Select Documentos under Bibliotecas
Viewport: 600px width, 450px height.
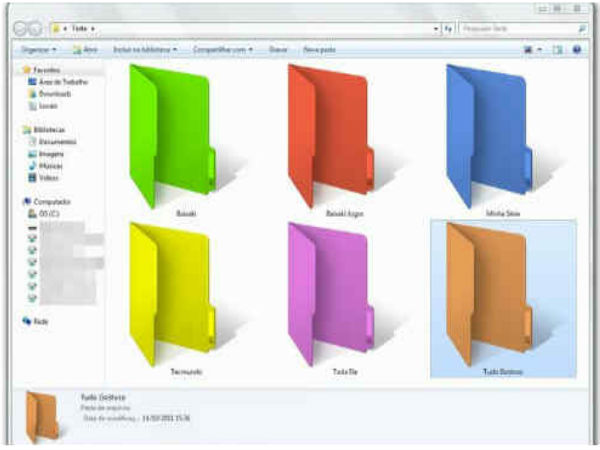57,142
